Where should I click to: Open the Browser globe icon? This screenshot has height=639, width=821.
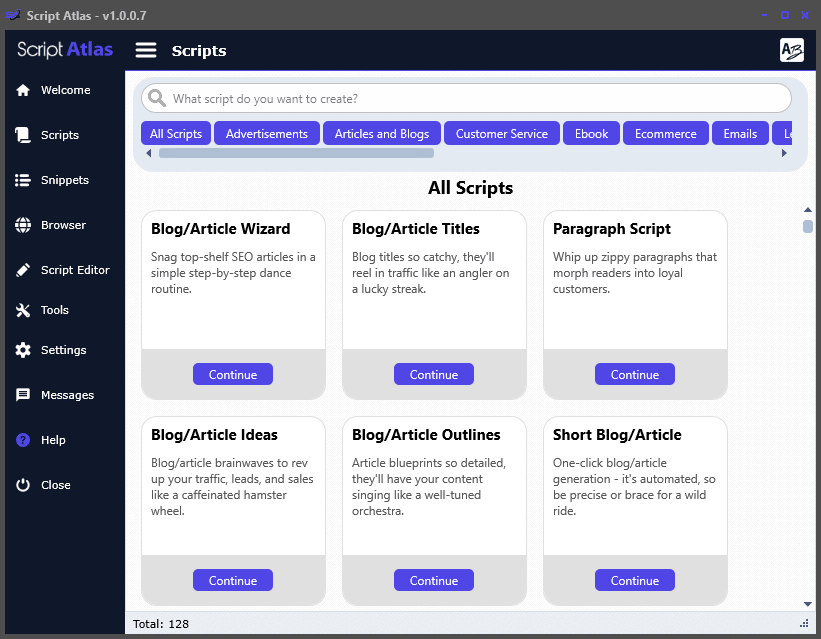click(23, 225)
